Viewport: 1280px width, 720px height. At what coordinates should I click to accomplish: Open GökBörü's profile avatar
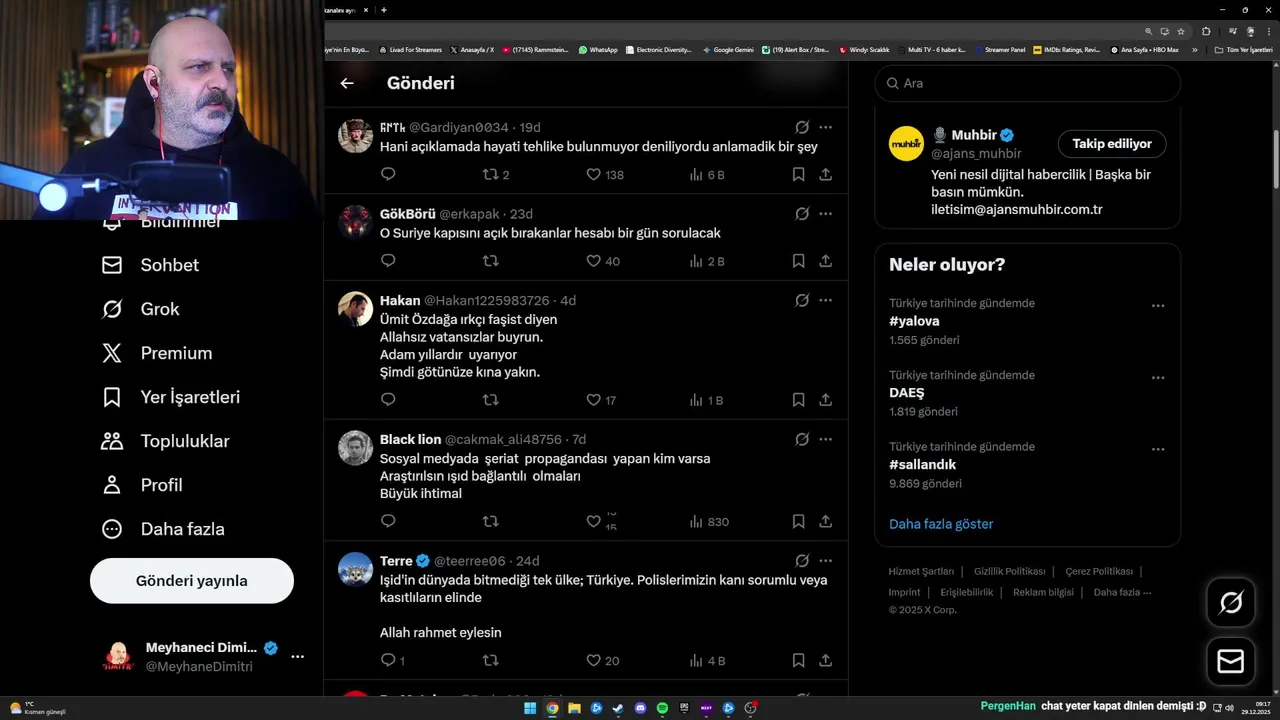click(355, 222)
